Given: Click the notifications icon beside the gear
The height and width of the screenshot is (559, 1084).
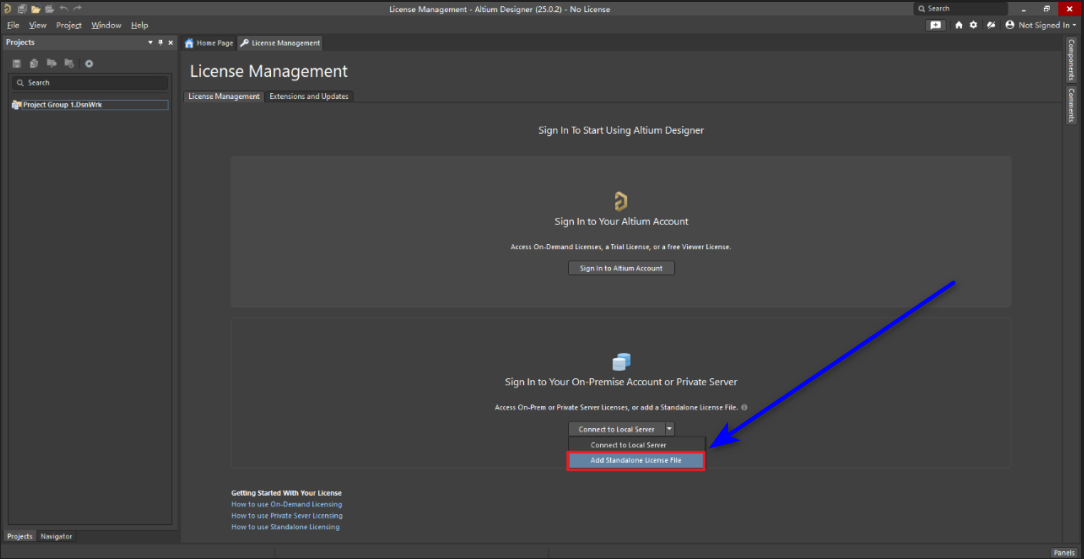Looking at the screenshot, I should tap(991, 25).
